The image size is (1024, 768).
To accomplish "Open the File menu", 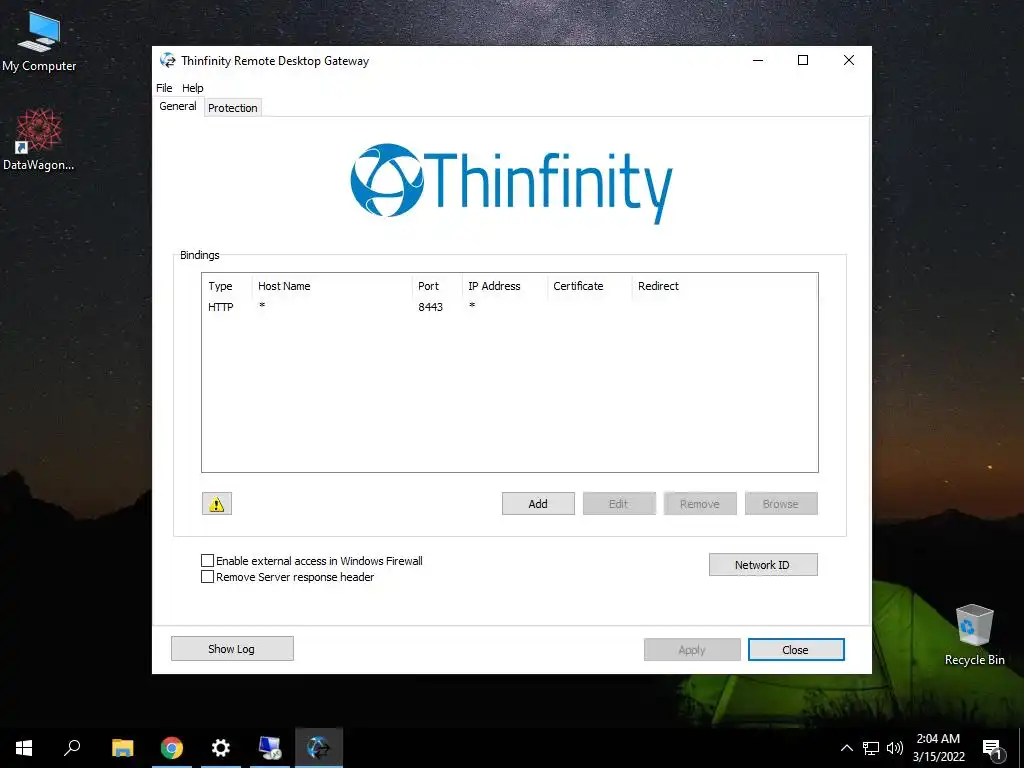I will (164, 88).
